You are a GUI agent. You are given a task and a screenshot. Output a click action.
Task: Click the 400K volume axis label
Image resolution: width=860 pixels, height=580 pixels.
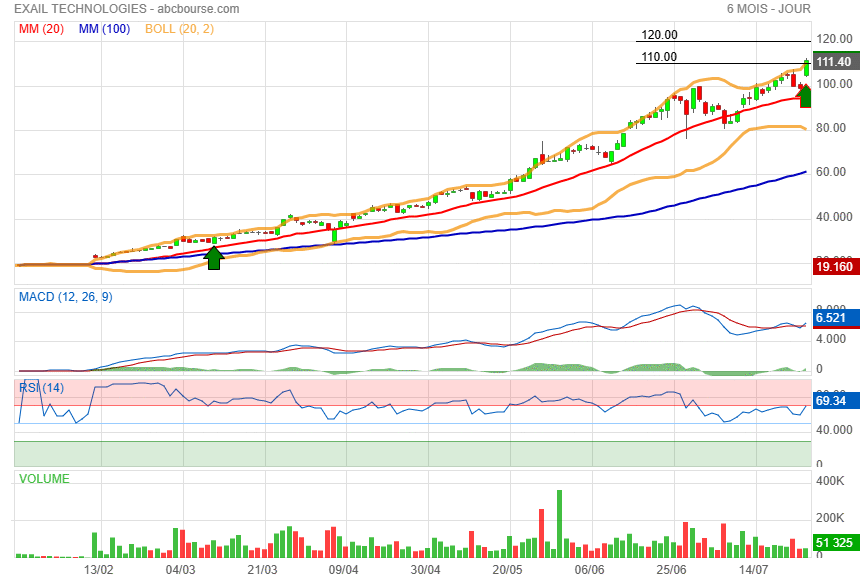830,481
